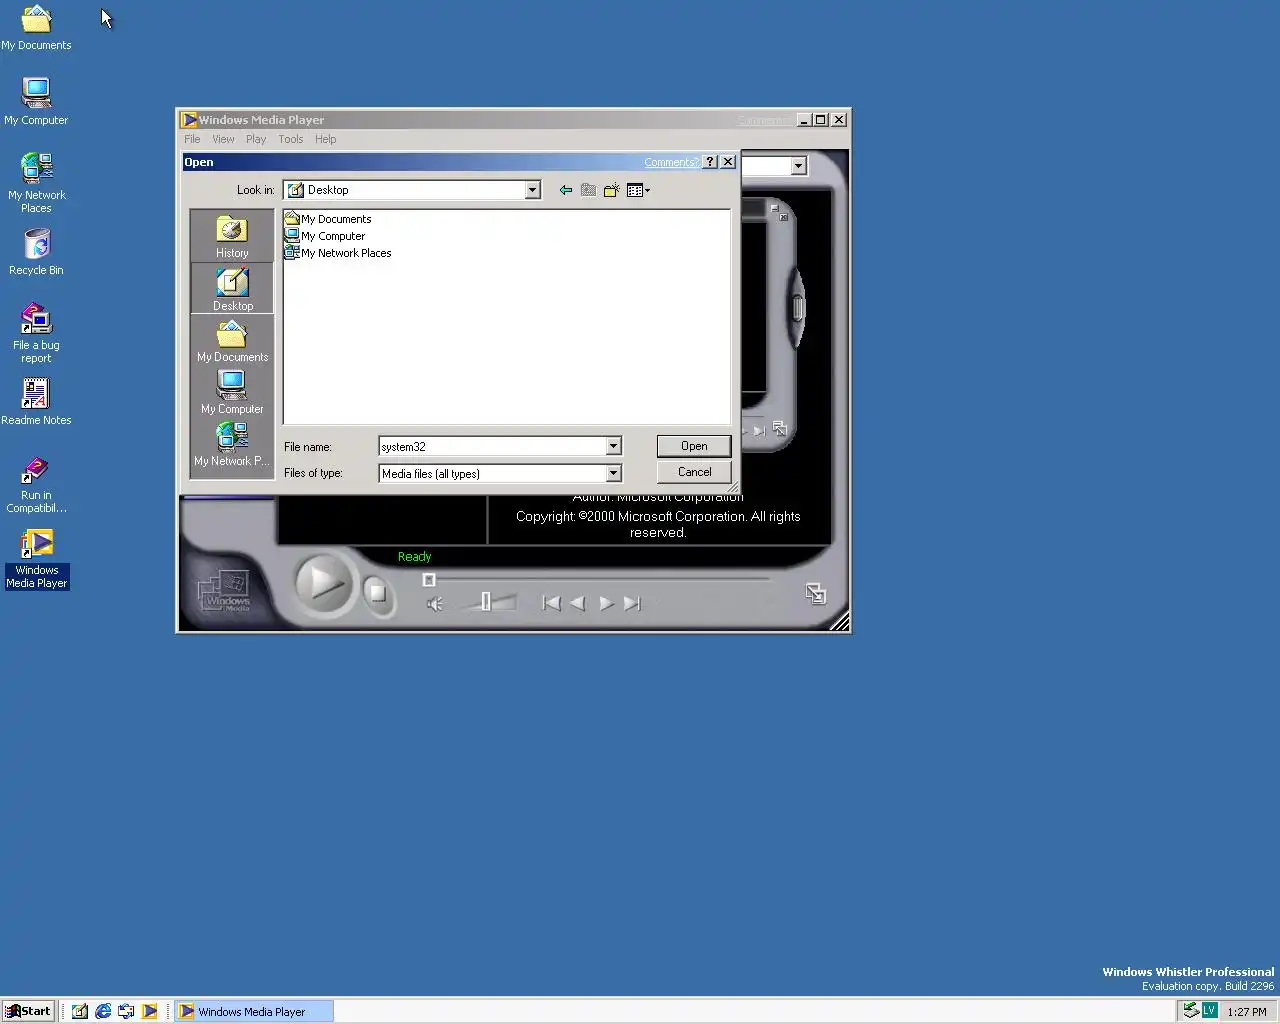Expand the Files of type dropdown
Screen dimensions: 1280x1024
613,474
